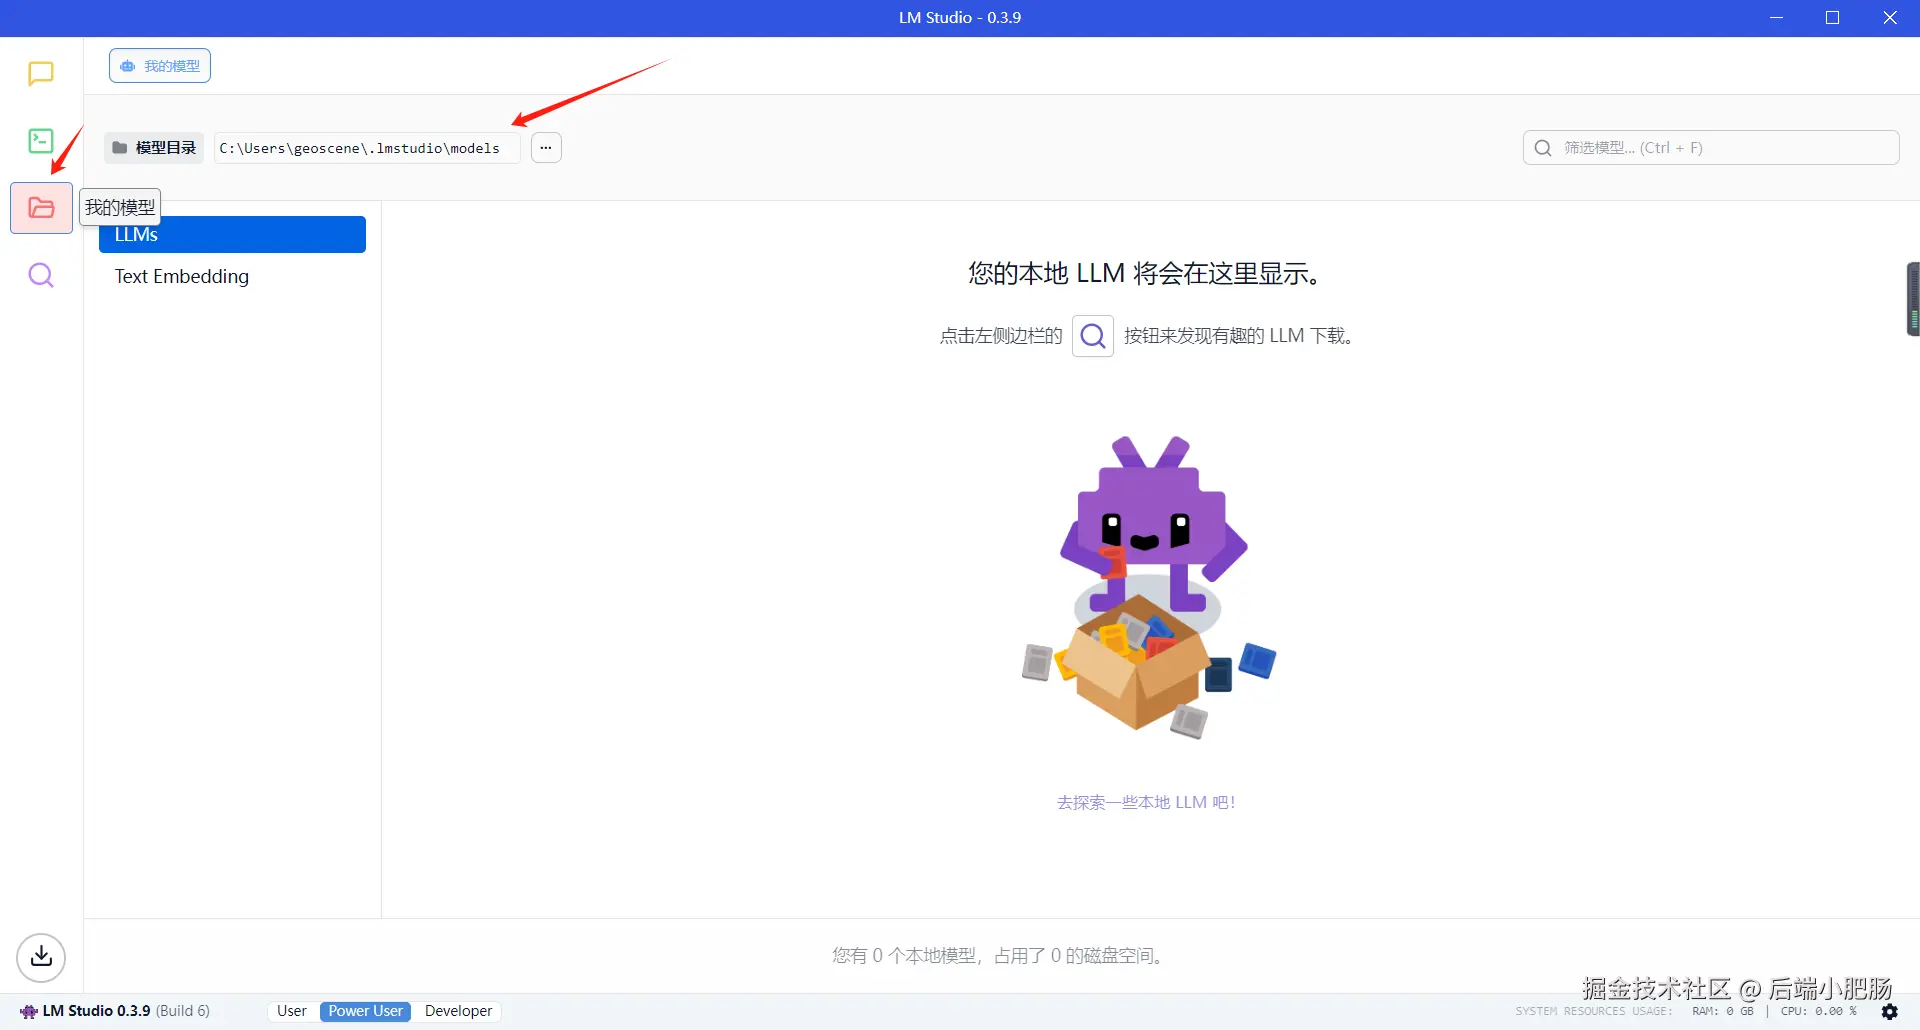Switch to User mode
Screen dimensions: 1920x1030
[x=292, y=1011]
